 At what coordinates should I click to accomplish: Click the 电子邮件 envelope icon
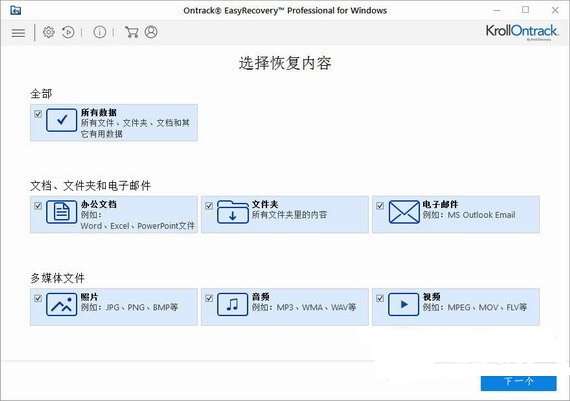(x=404, y=212)
